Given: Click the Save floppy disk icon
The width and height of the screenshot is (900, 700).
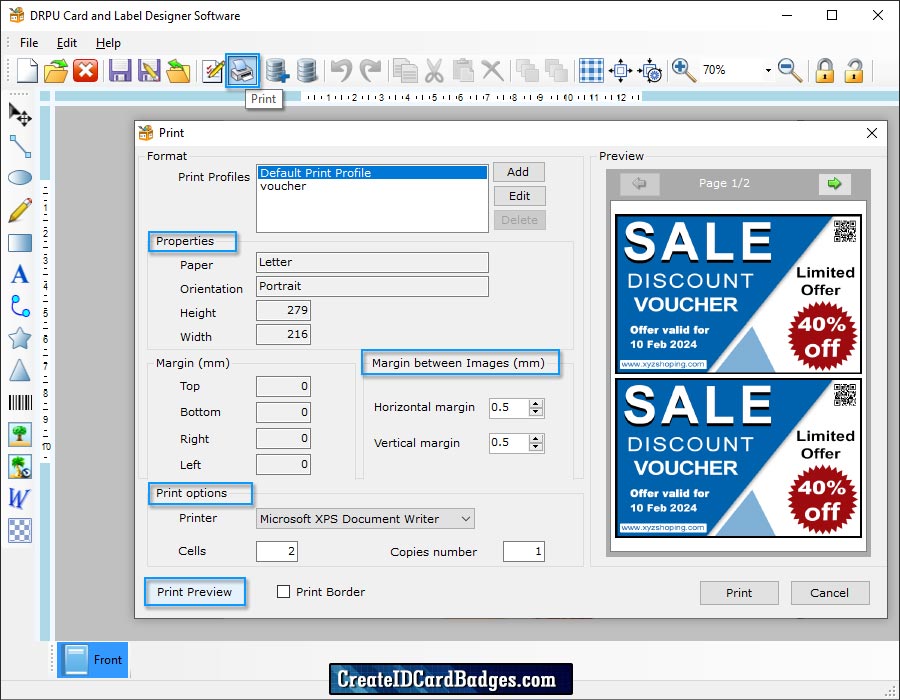Looking at the screenshot, I should pyautogui.click(x=121, y=71).
